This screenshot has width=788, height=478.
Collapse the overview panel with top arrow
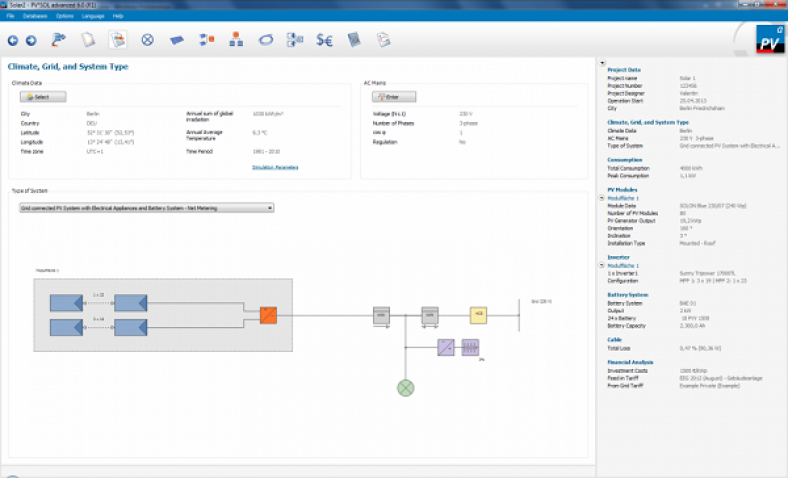[x=602, y=63]
